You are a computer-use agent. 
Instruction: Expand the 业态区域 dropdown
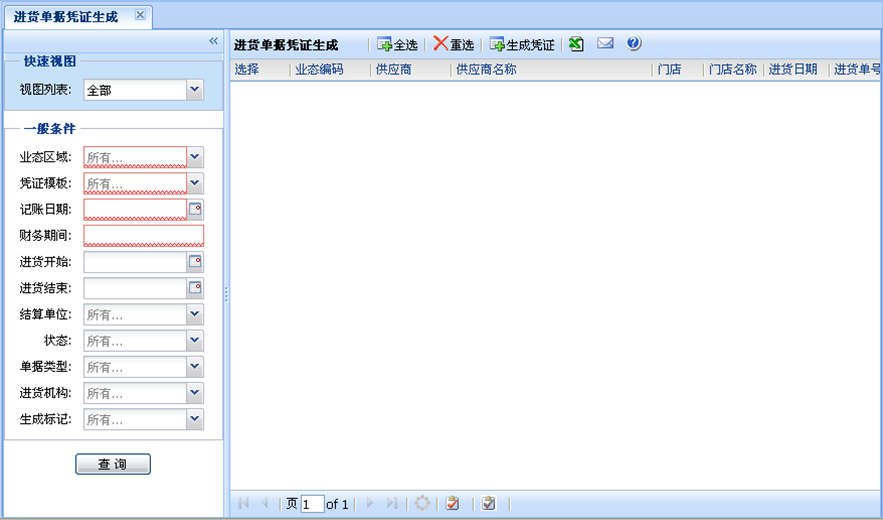[195, 157]
